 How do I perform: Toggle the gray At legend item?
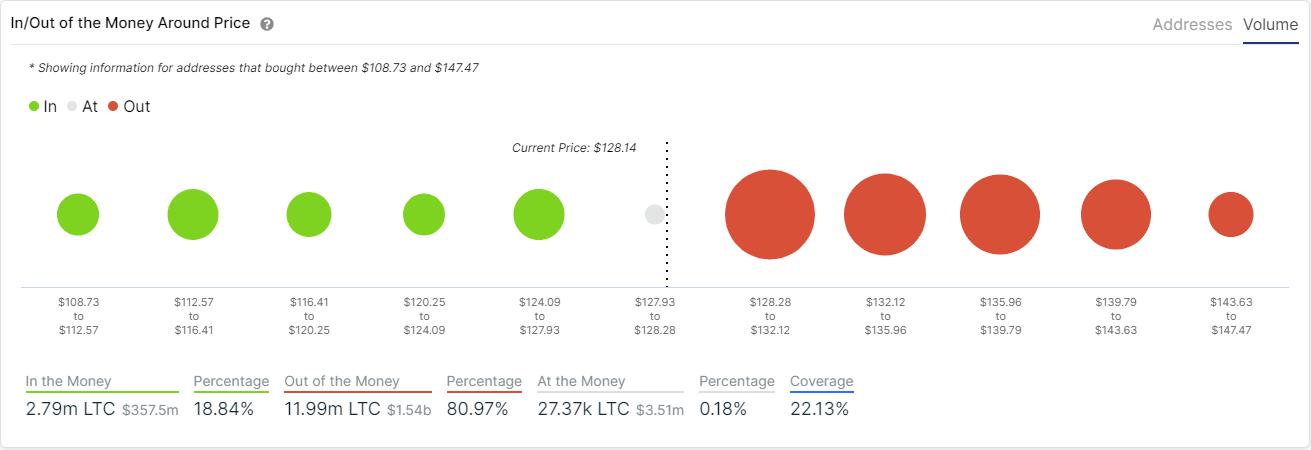82,106
